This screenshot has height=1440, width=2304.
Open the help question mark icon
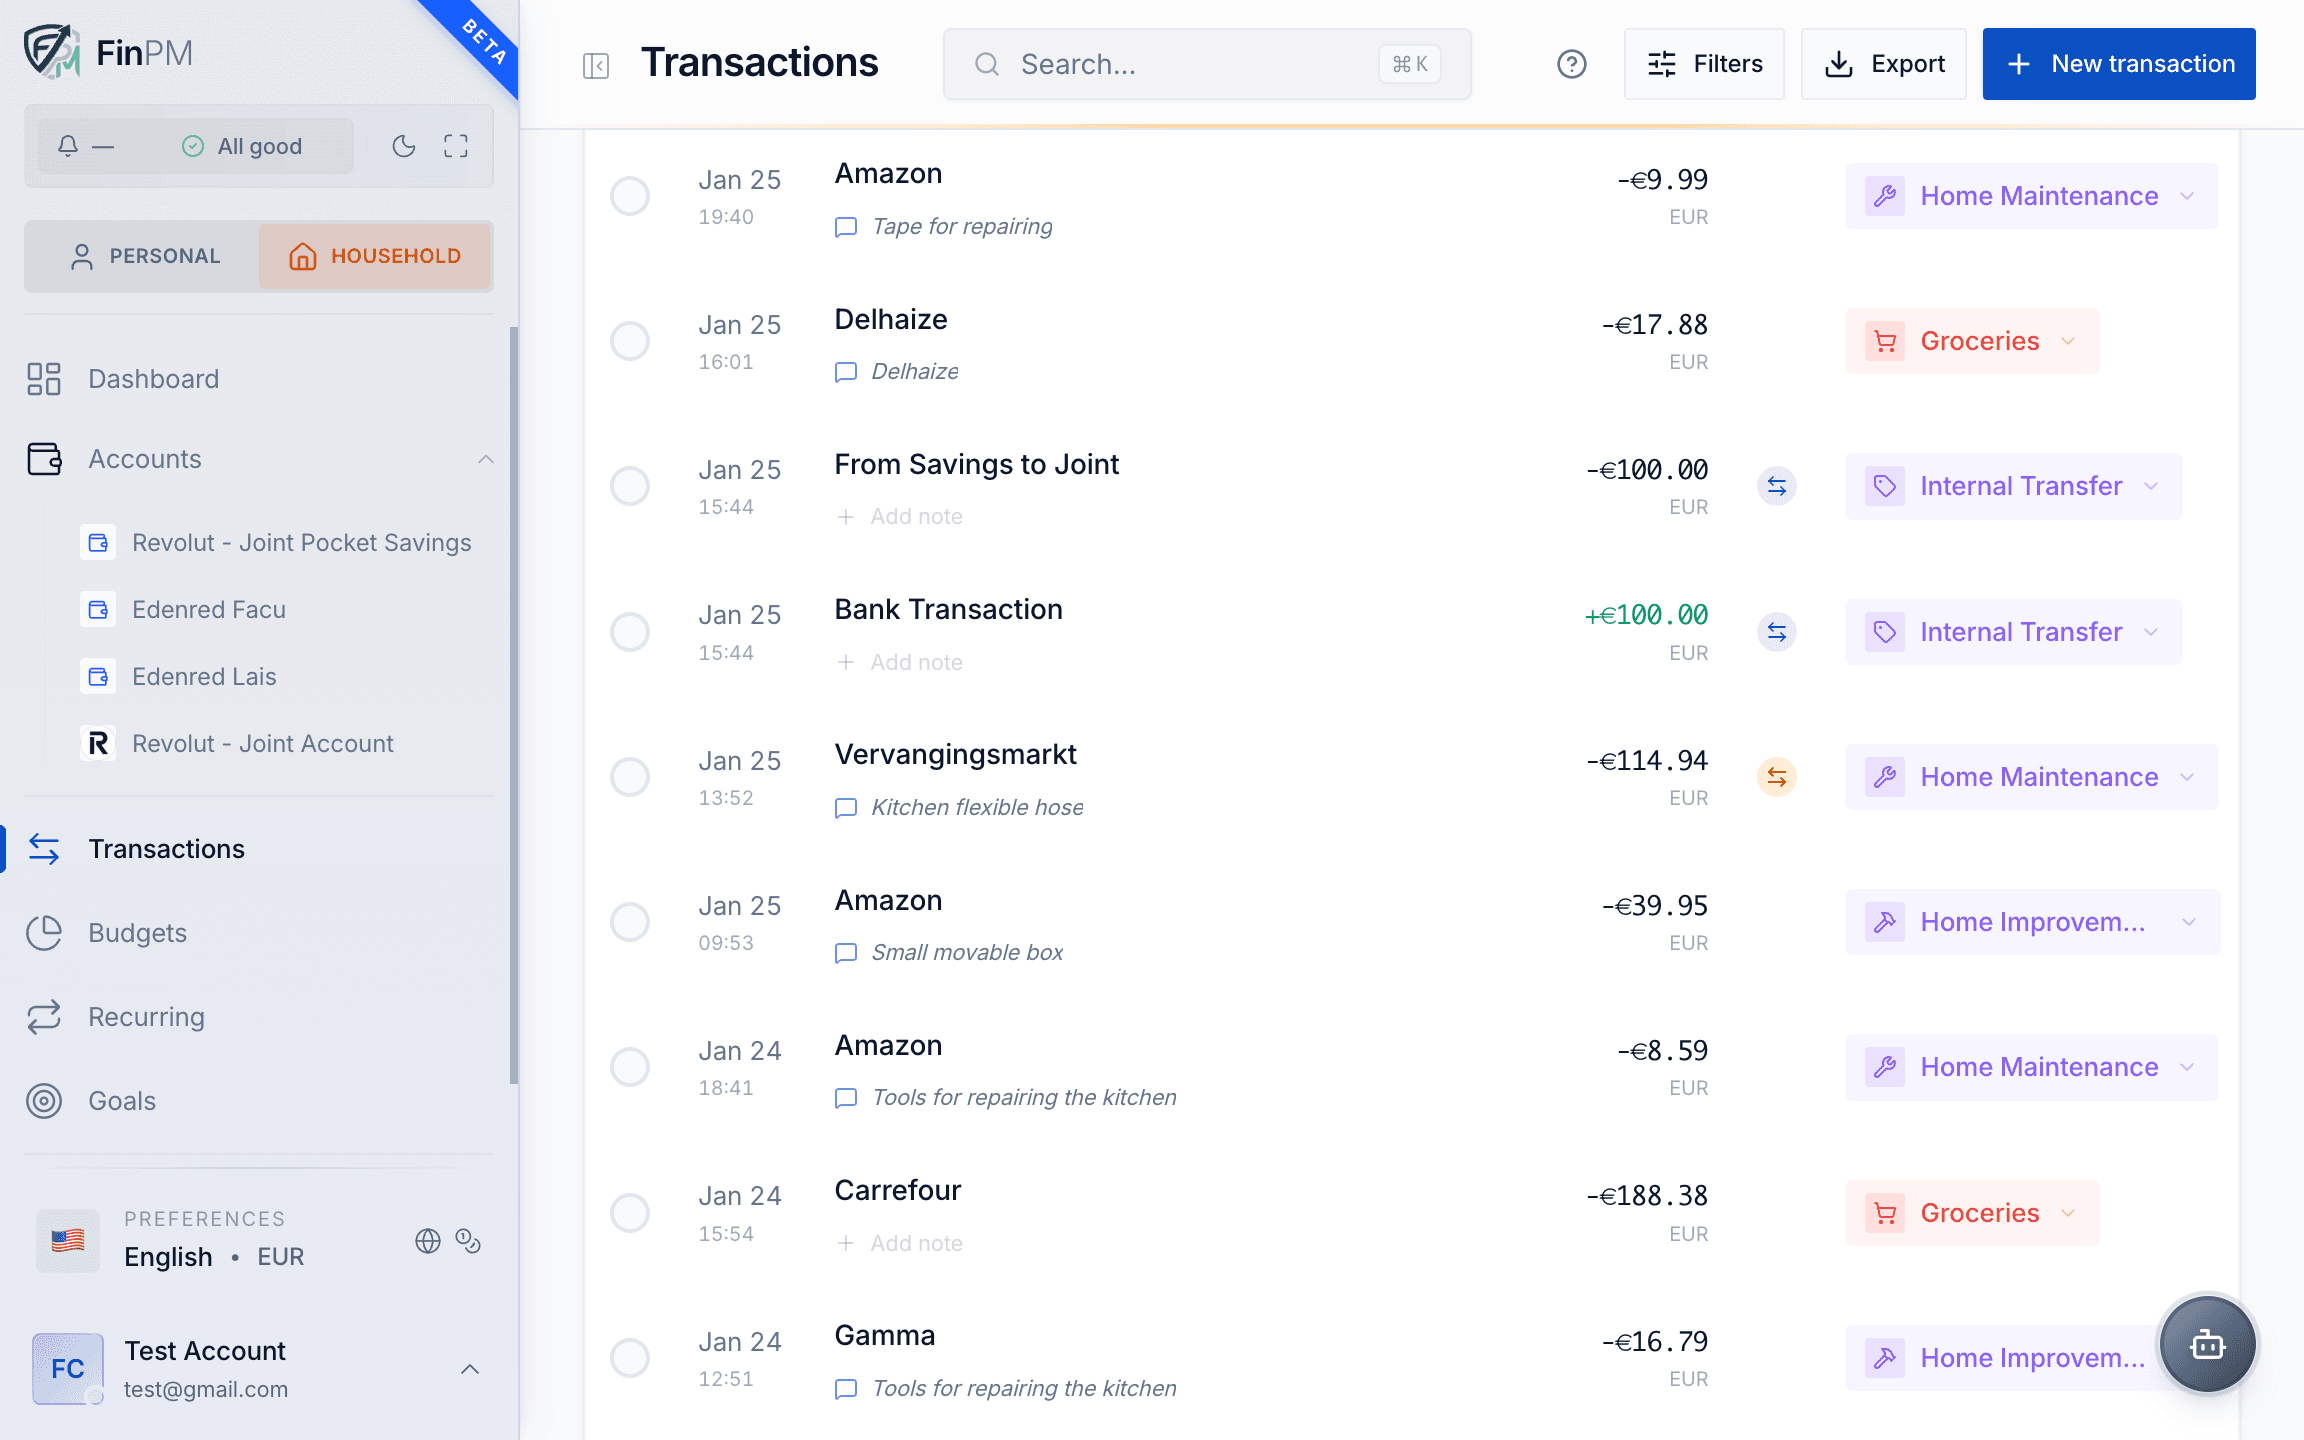coord(1571,63)
